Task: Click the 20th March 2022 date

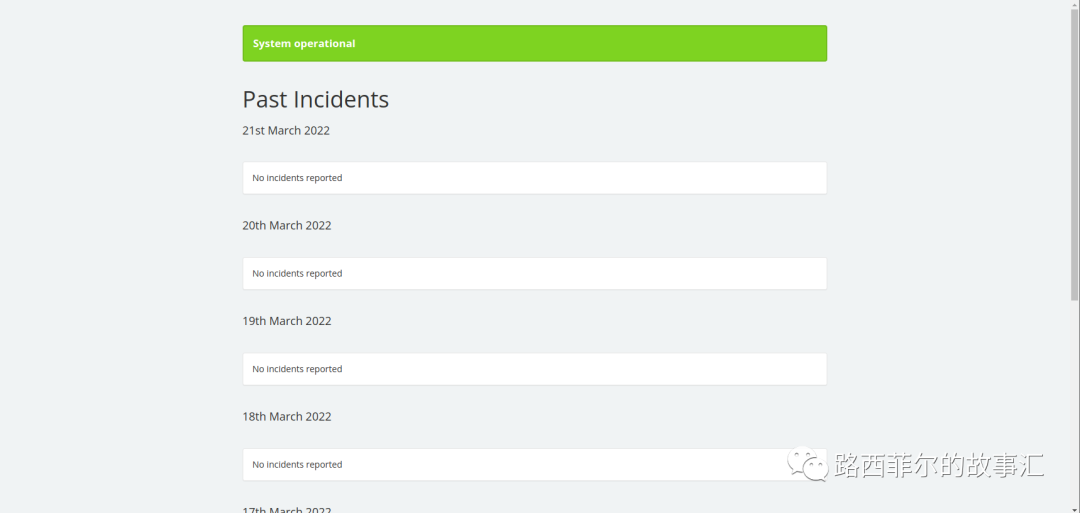Action: (287, 225)
